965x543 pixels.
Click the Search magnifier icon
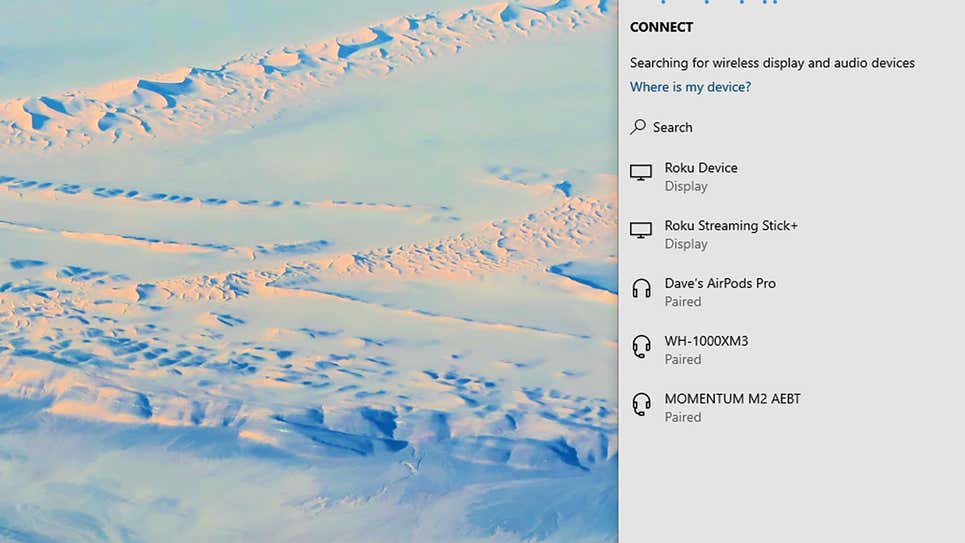pos(638,127)
